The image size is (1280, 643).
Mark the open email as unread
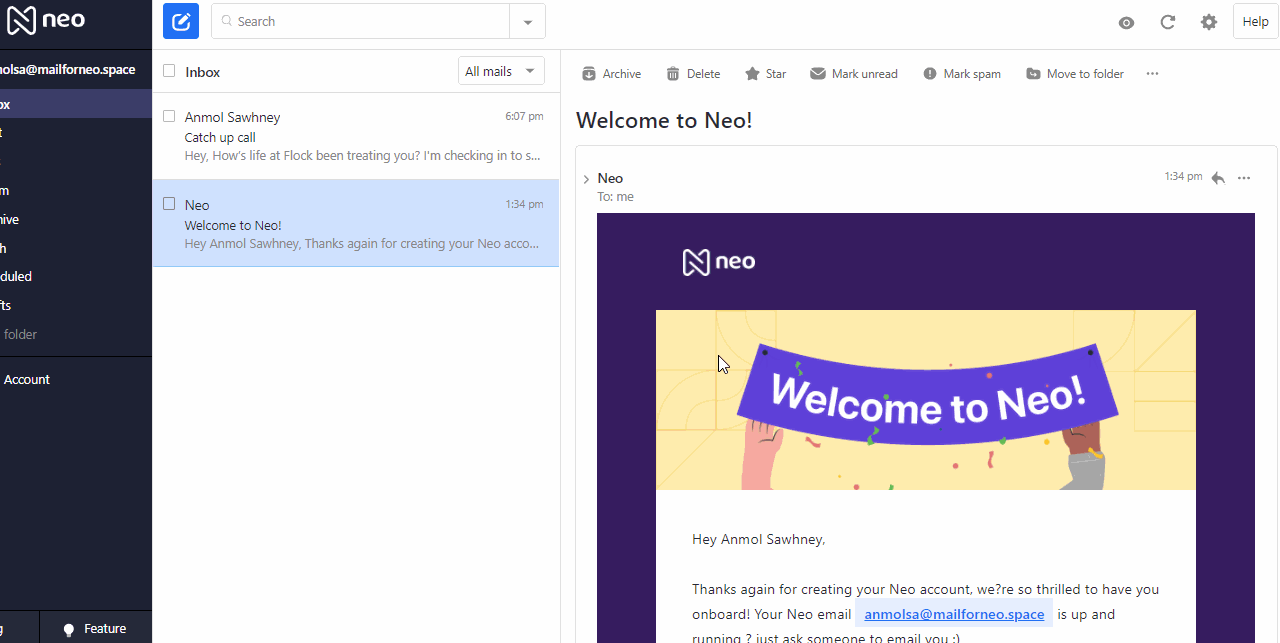(x=853, y=74)
